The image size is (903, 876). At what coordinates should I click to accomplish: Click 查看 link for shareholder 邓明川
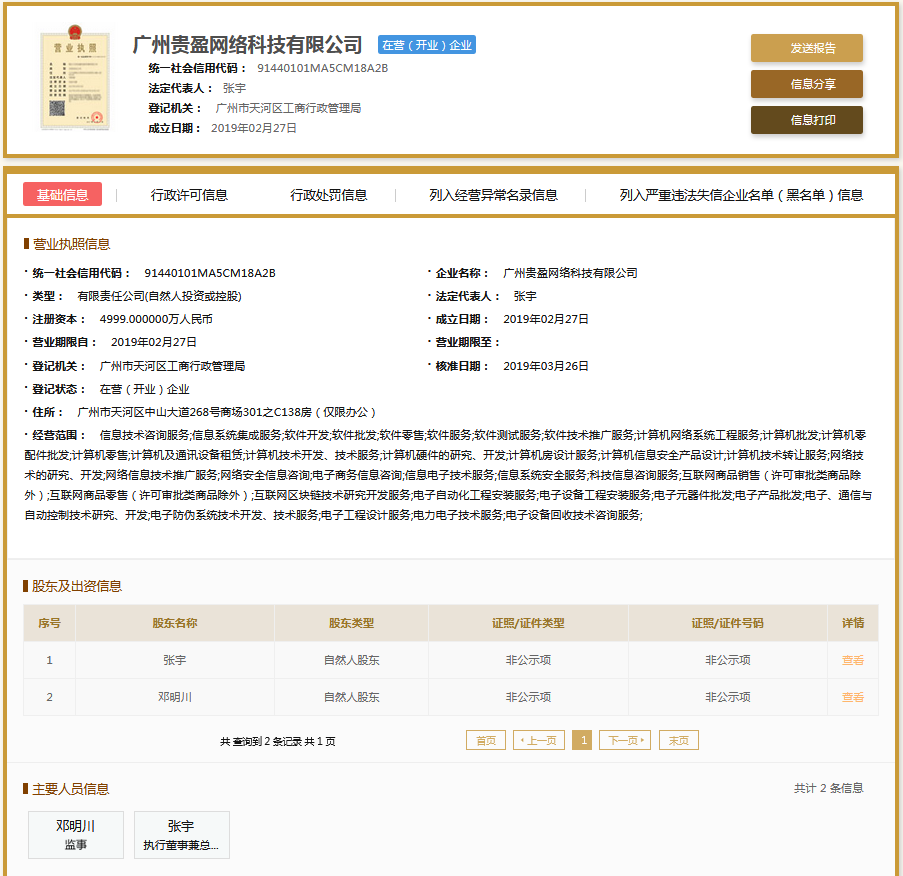(x=851, y=697)
